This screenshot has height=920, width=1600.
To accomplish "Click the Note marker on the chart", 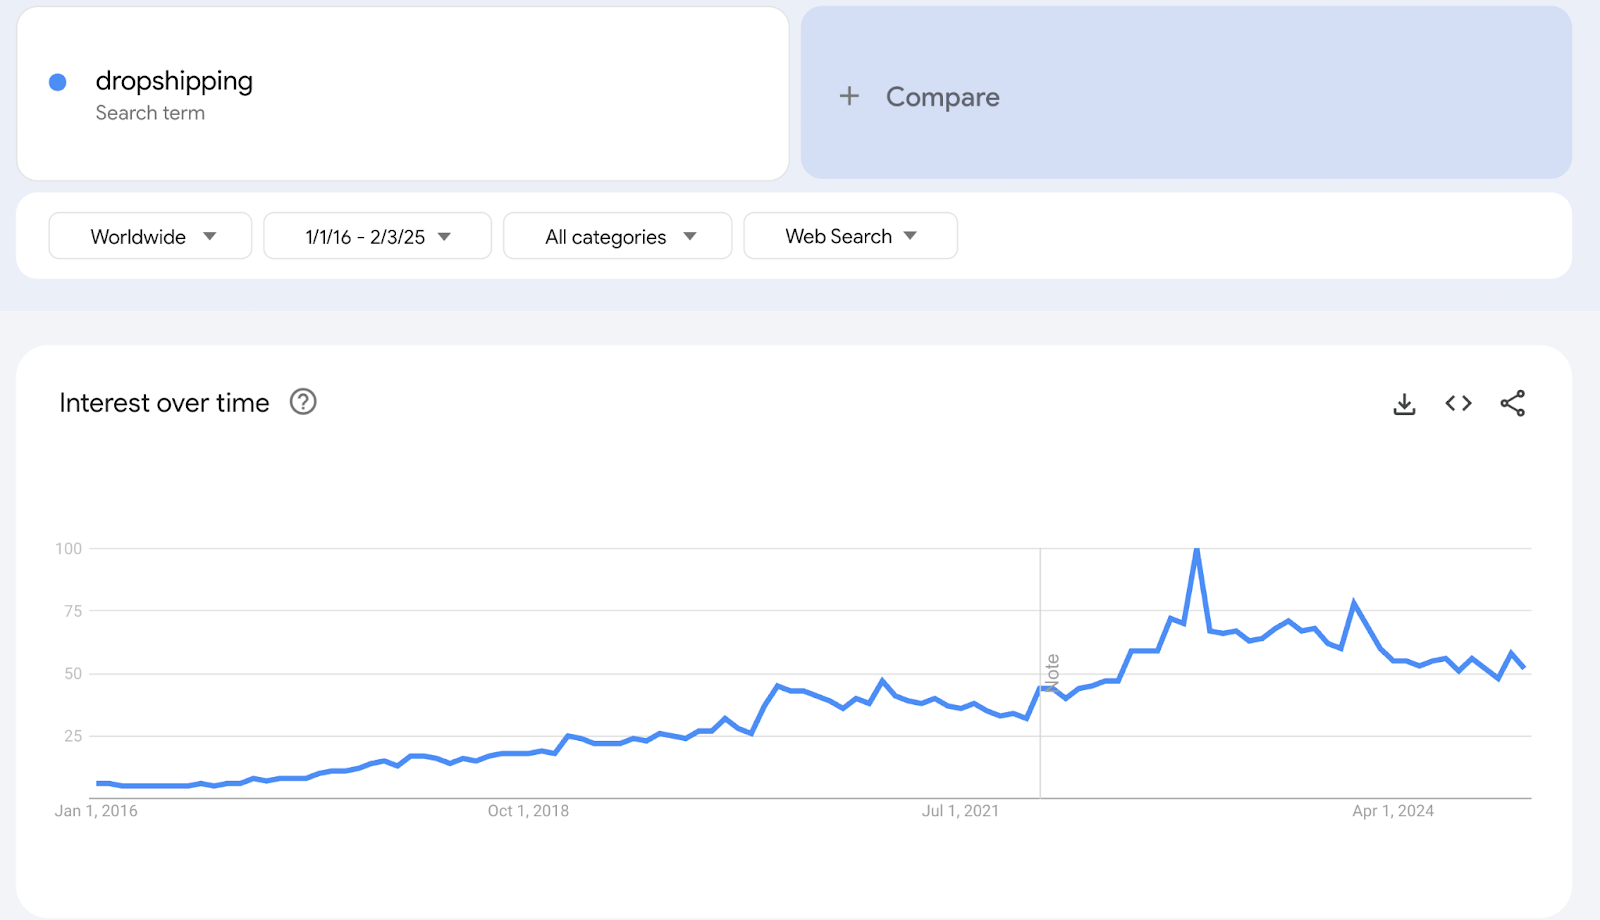I will pos(1052,670).
